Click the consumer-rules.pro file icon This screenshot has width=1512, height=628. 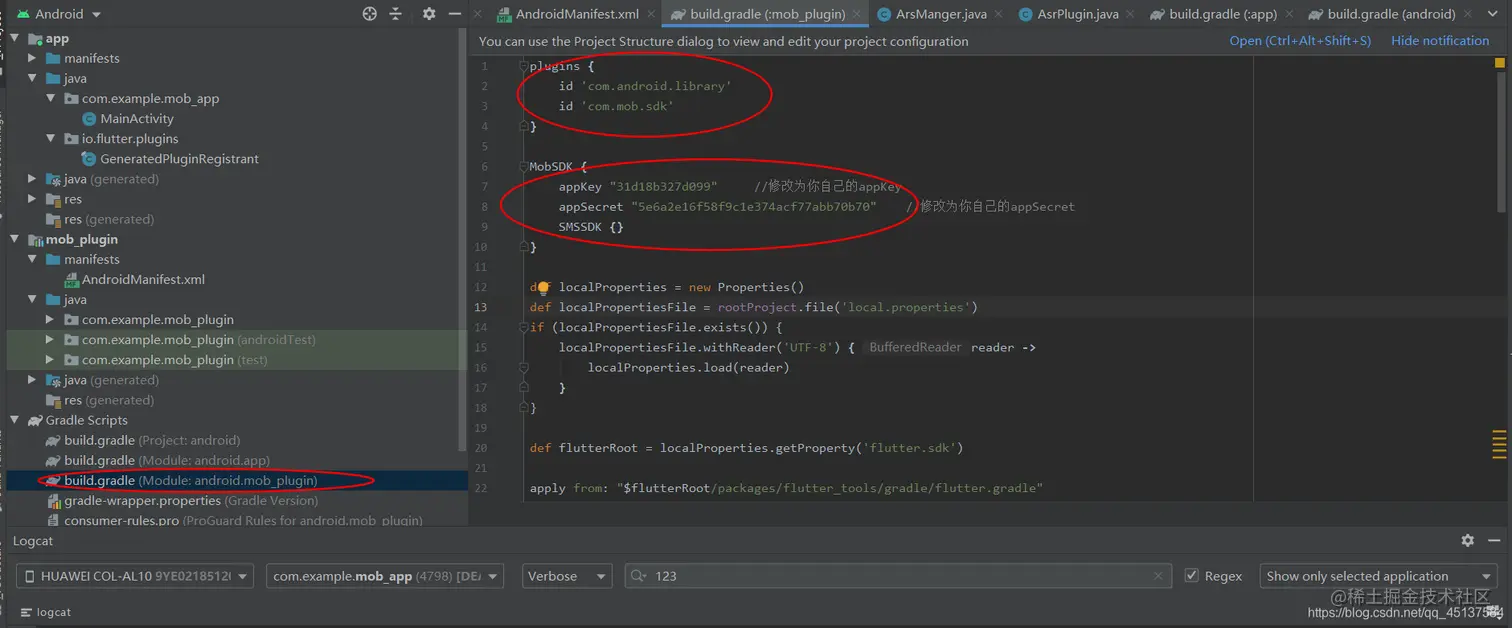(x=53, y=521)
